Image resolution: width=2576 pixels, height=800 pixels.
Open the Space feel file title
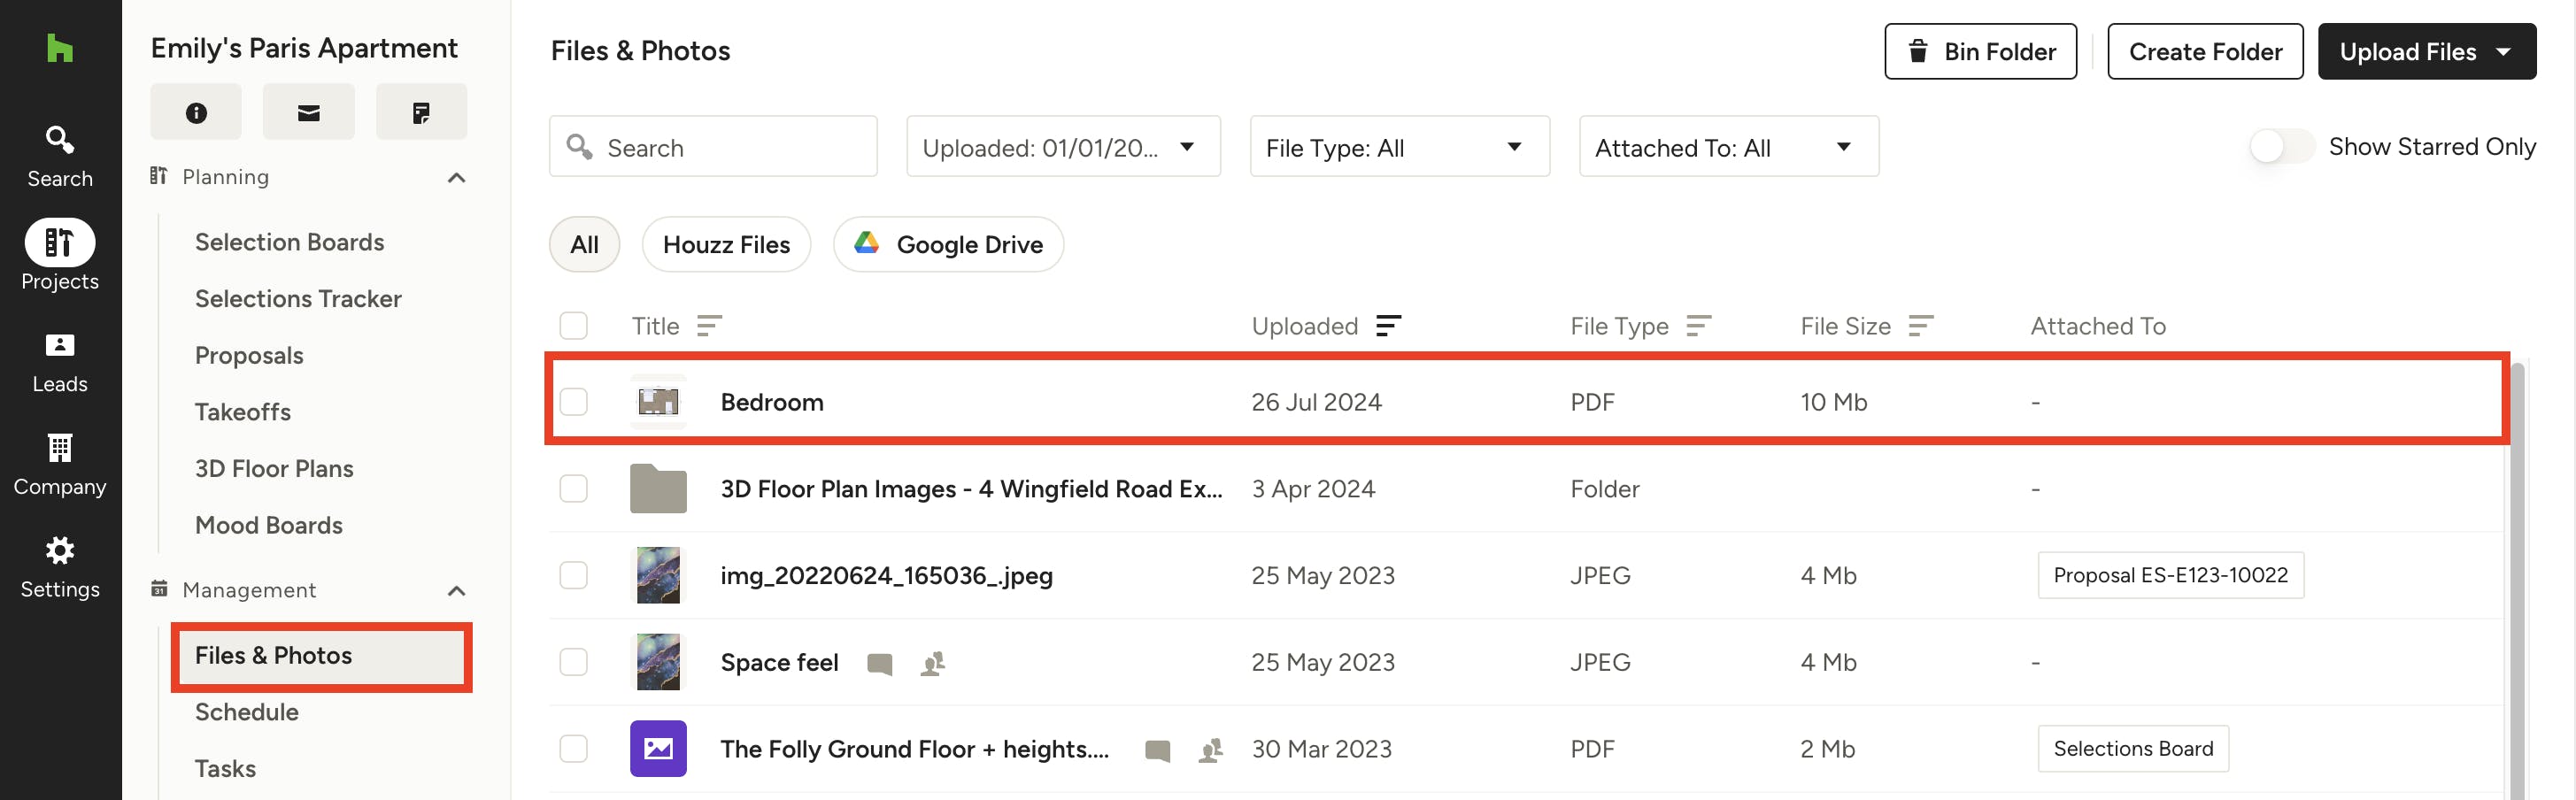click(x=779, y=663)
